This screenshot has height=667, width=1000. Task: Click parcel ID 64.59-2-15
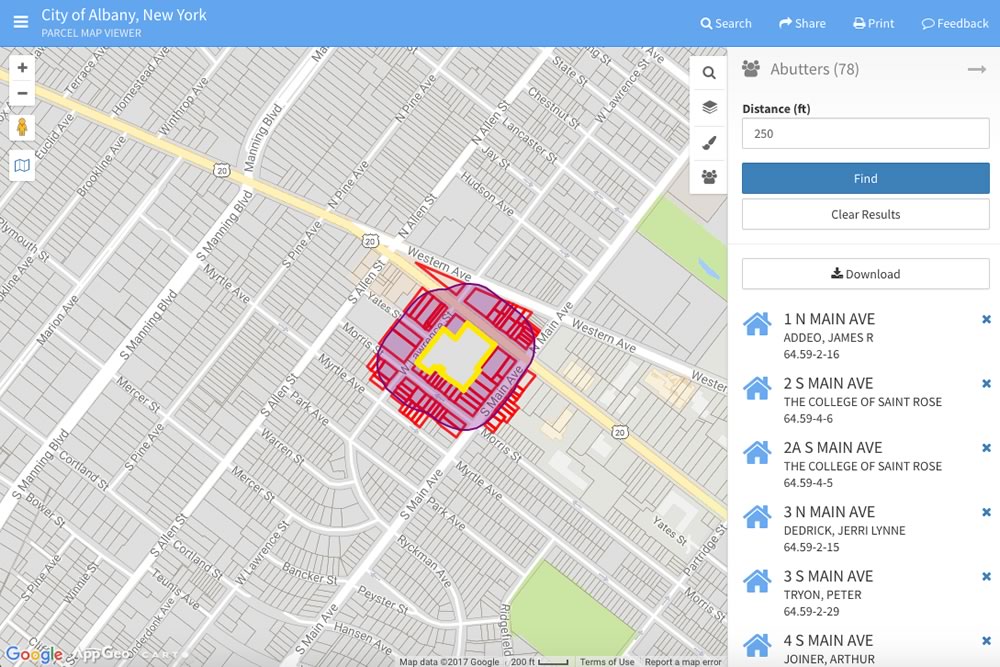tap(811, 547)
